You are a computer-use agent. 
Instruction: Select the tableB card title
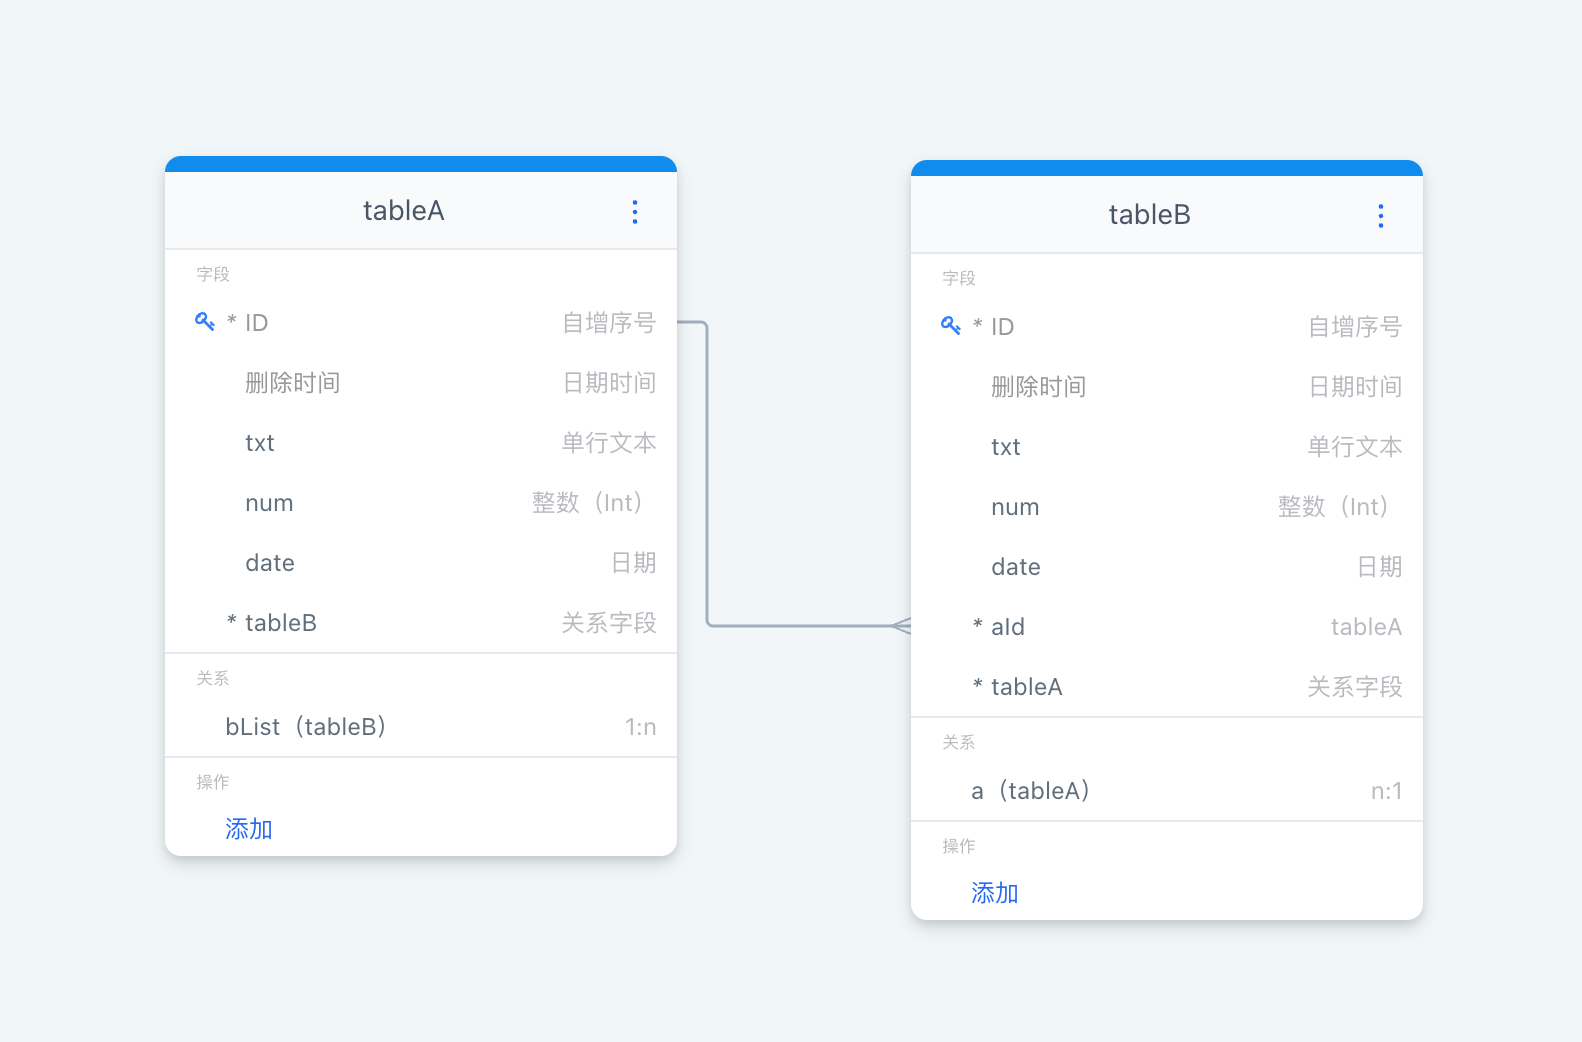tap(1149, 215)
